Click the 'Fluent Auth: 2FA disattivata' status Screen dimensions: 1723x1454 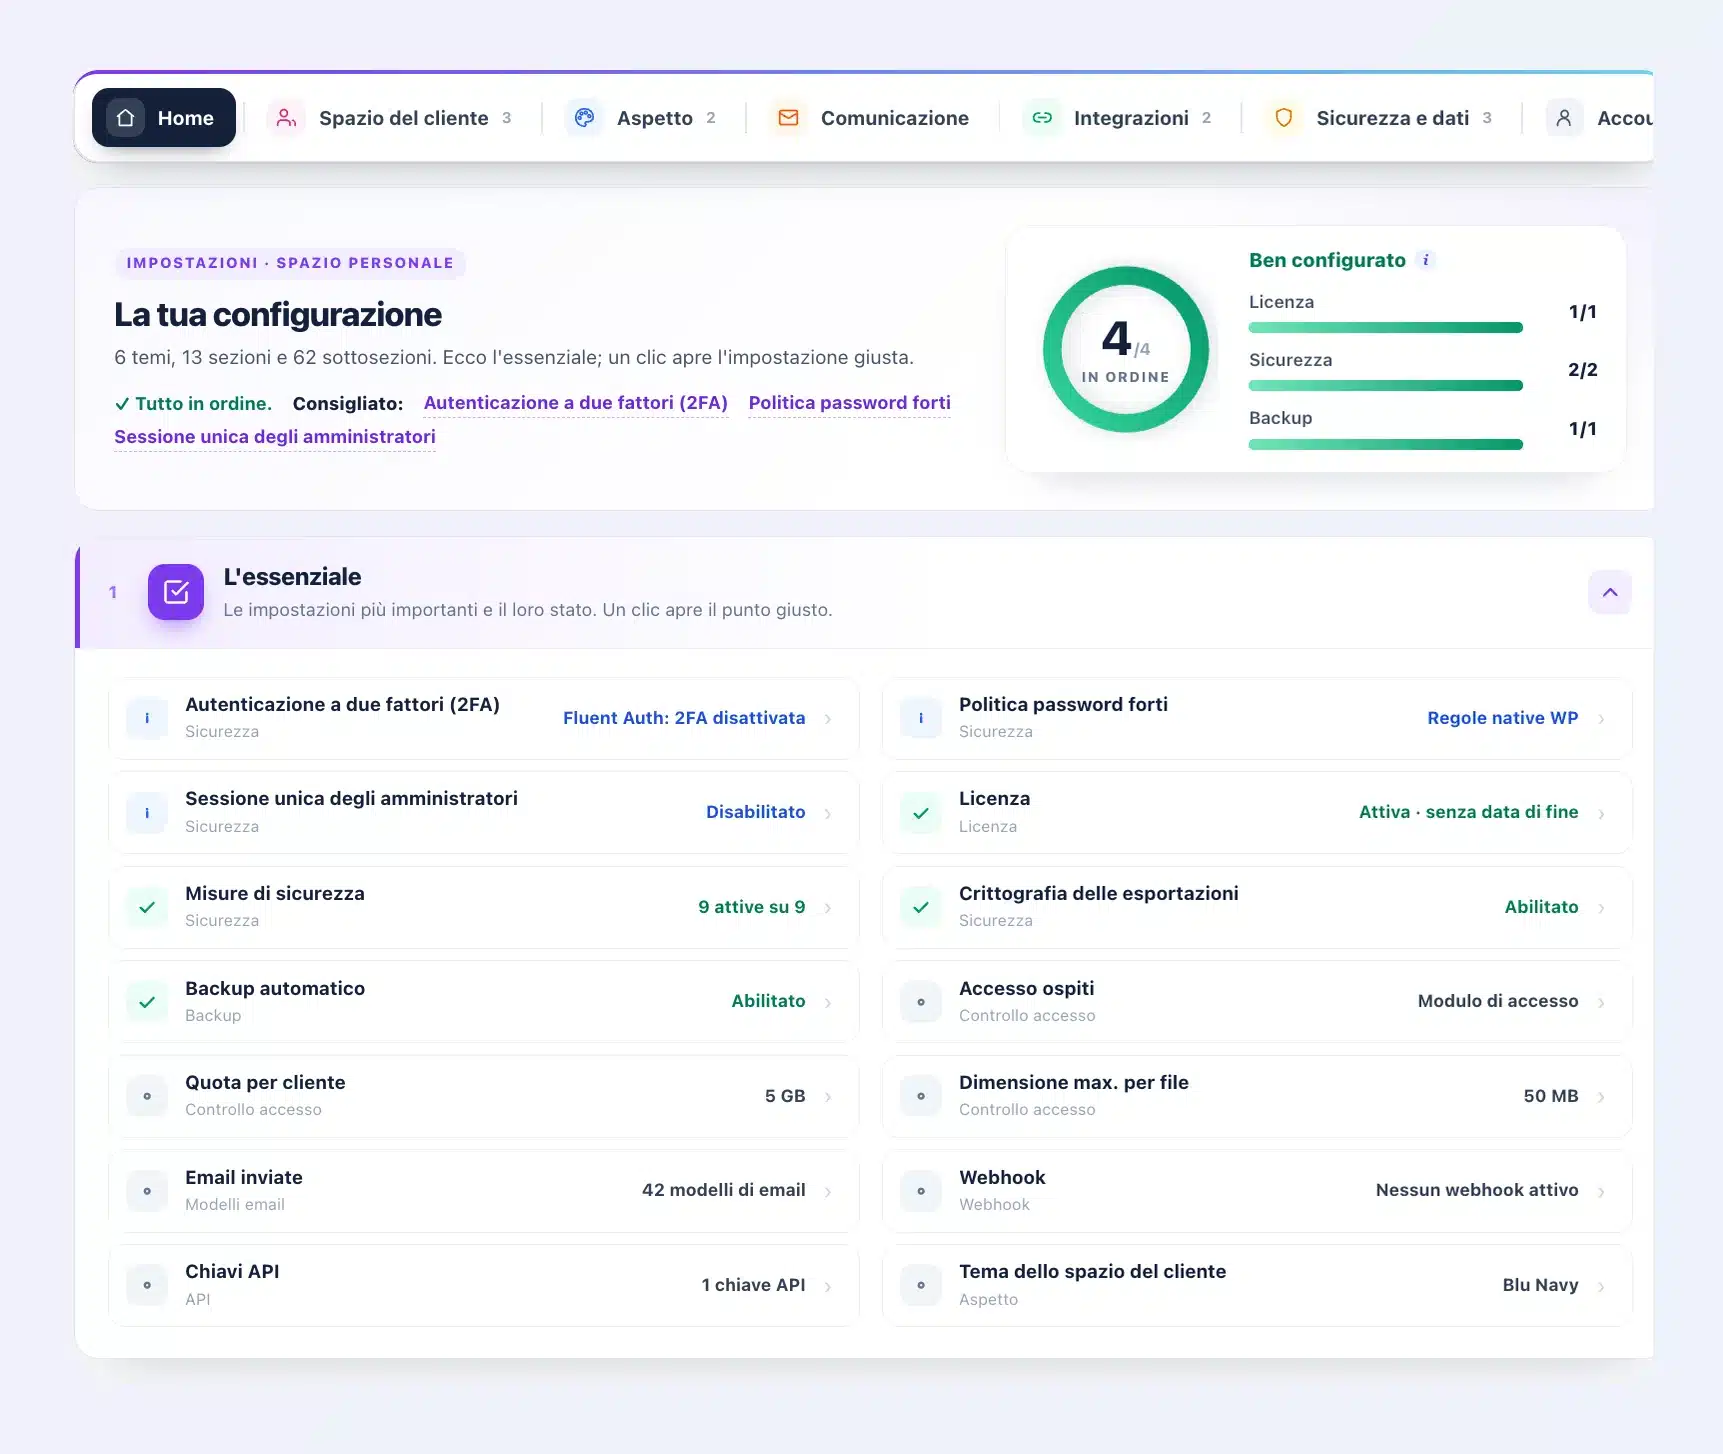(x=684, y=718)
